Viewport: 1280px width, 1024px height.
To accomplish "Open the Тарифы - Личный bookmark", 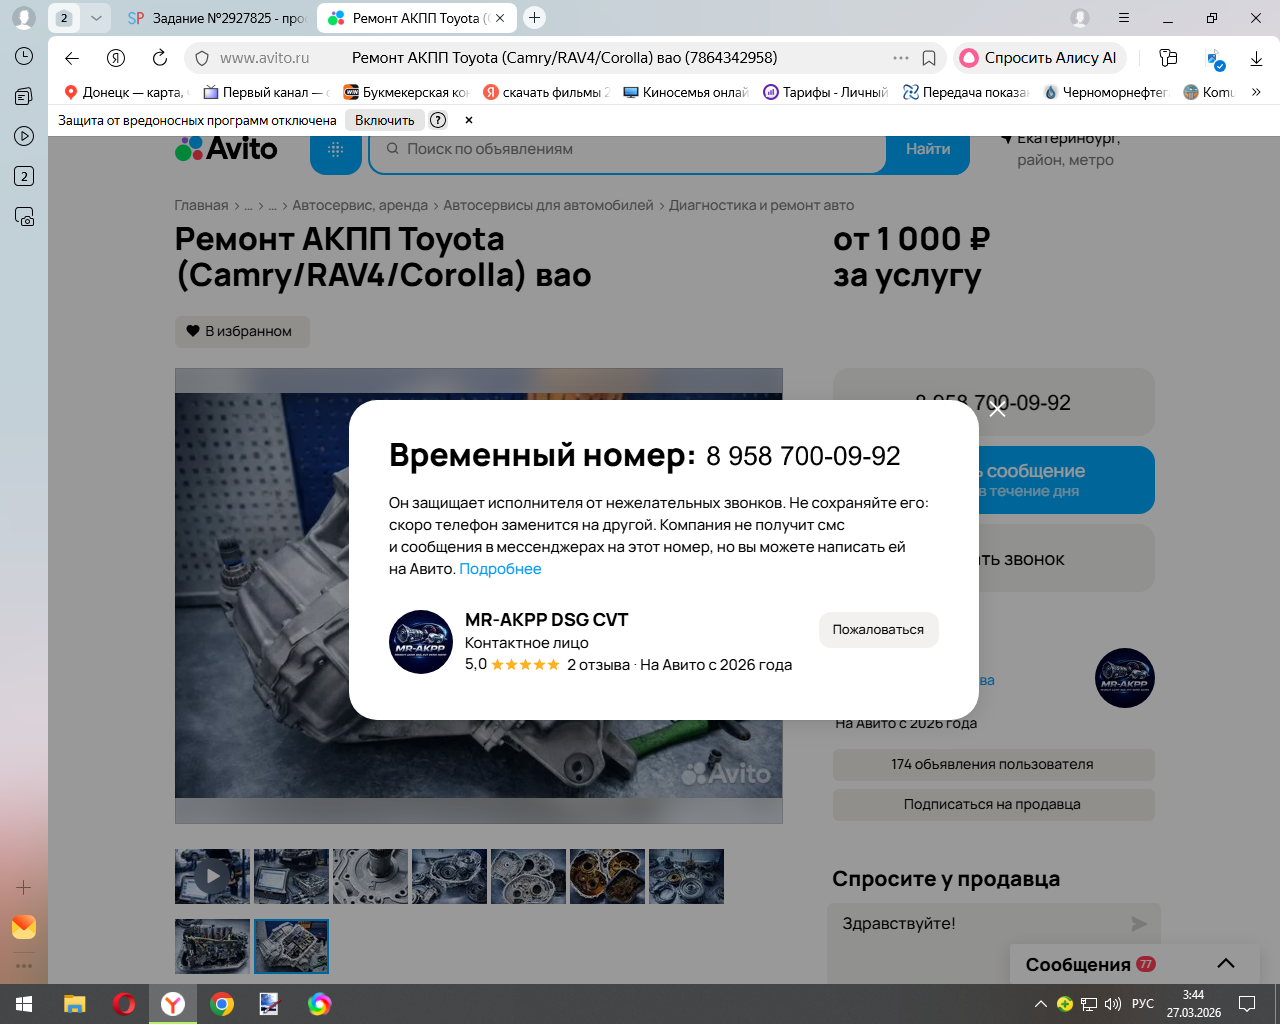I will [x=826, y=92].
